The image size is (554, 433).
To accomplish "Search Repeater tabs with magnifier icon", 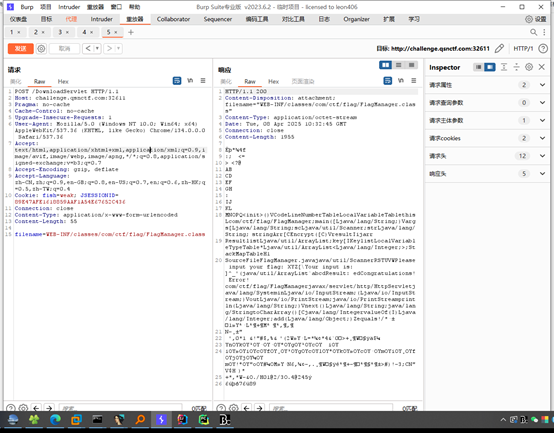I will point(534,32).
